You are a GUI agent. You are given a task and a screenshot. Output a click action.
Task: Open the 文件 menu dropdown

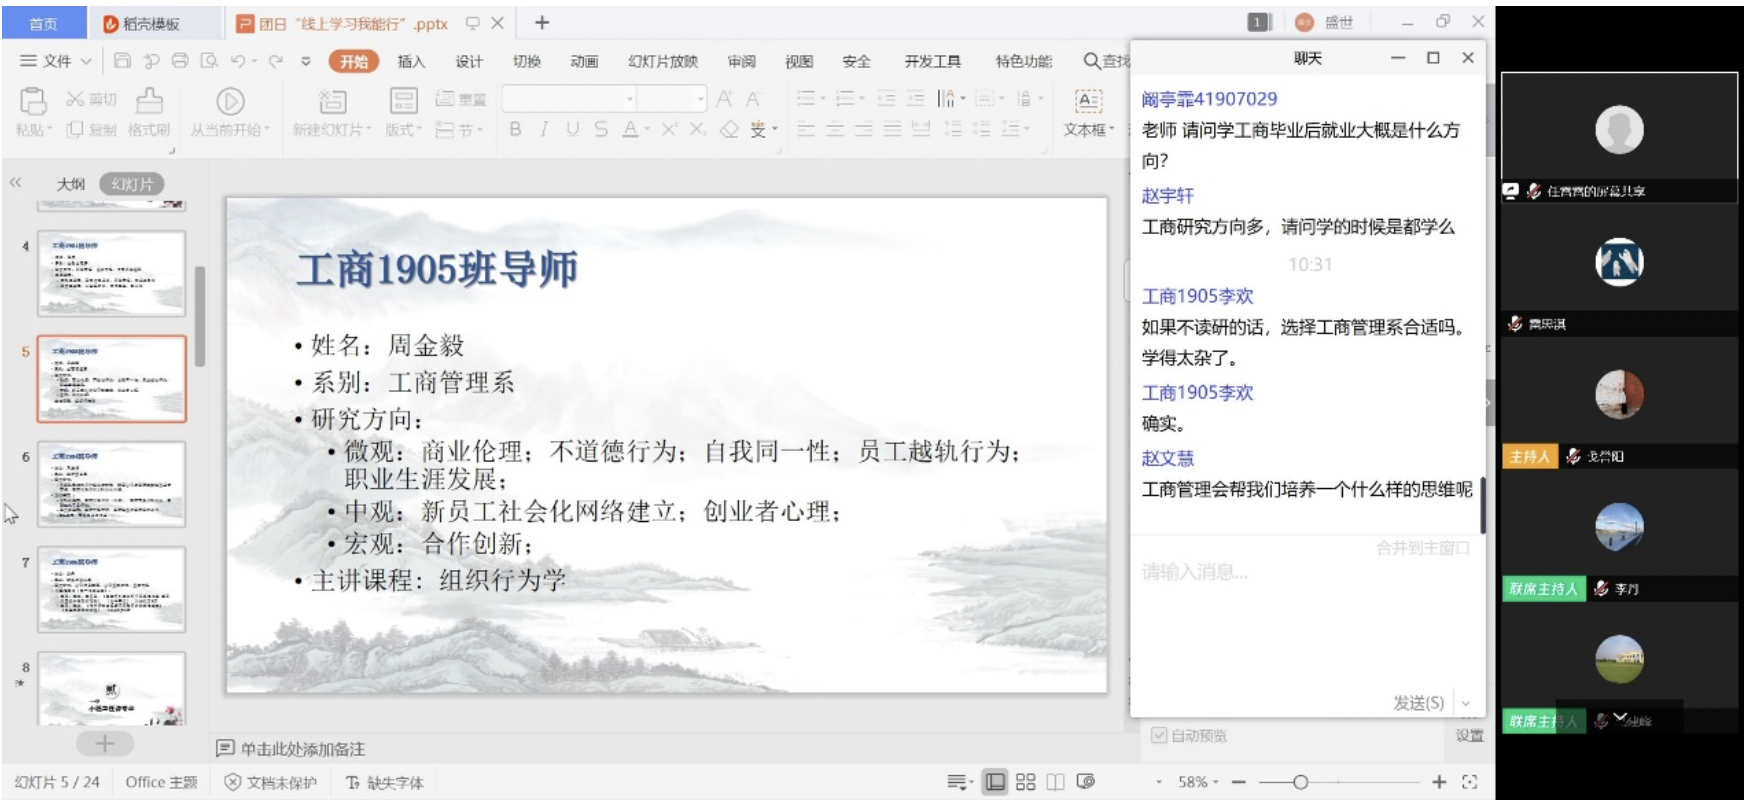(x=56, y=61)
